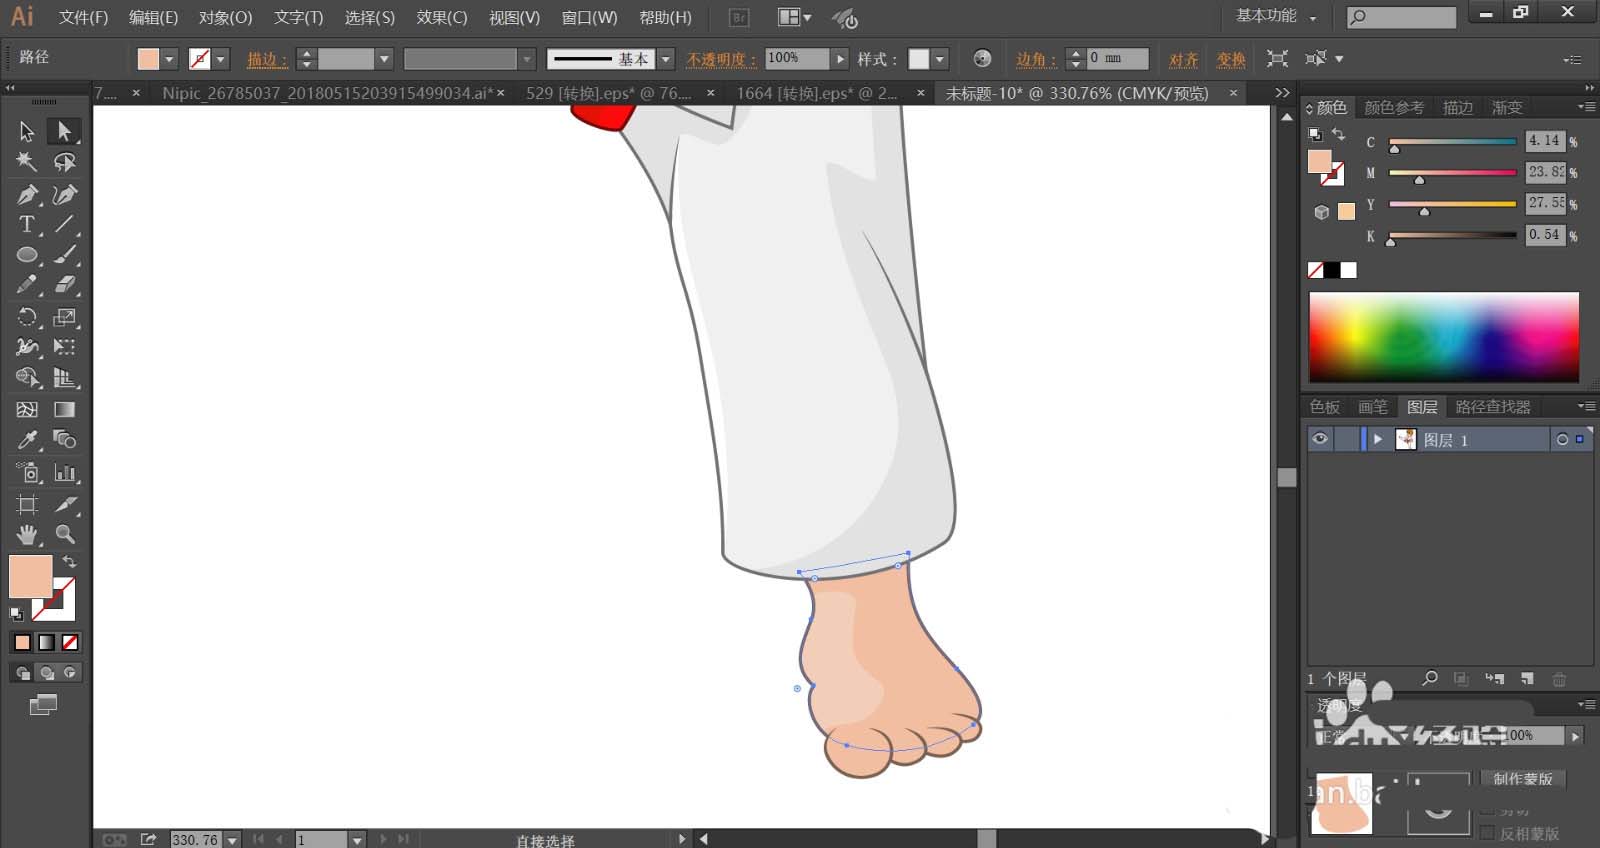Open fill color dropdown in control bar
Viewport: 1600px width, 848px height.
(x=169, y=59)
